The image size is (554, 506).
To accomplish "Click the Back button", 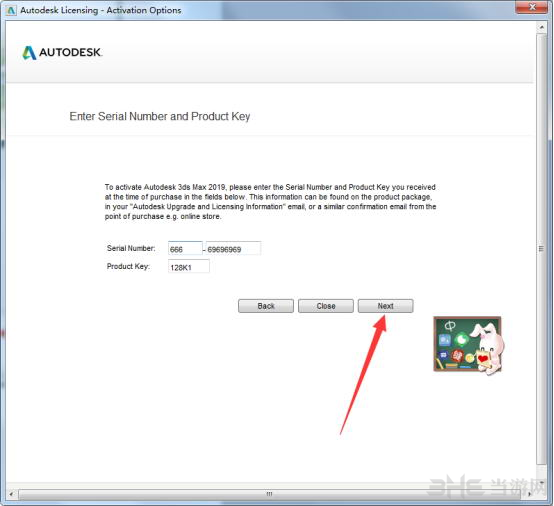I will click(x=266, y=306).
